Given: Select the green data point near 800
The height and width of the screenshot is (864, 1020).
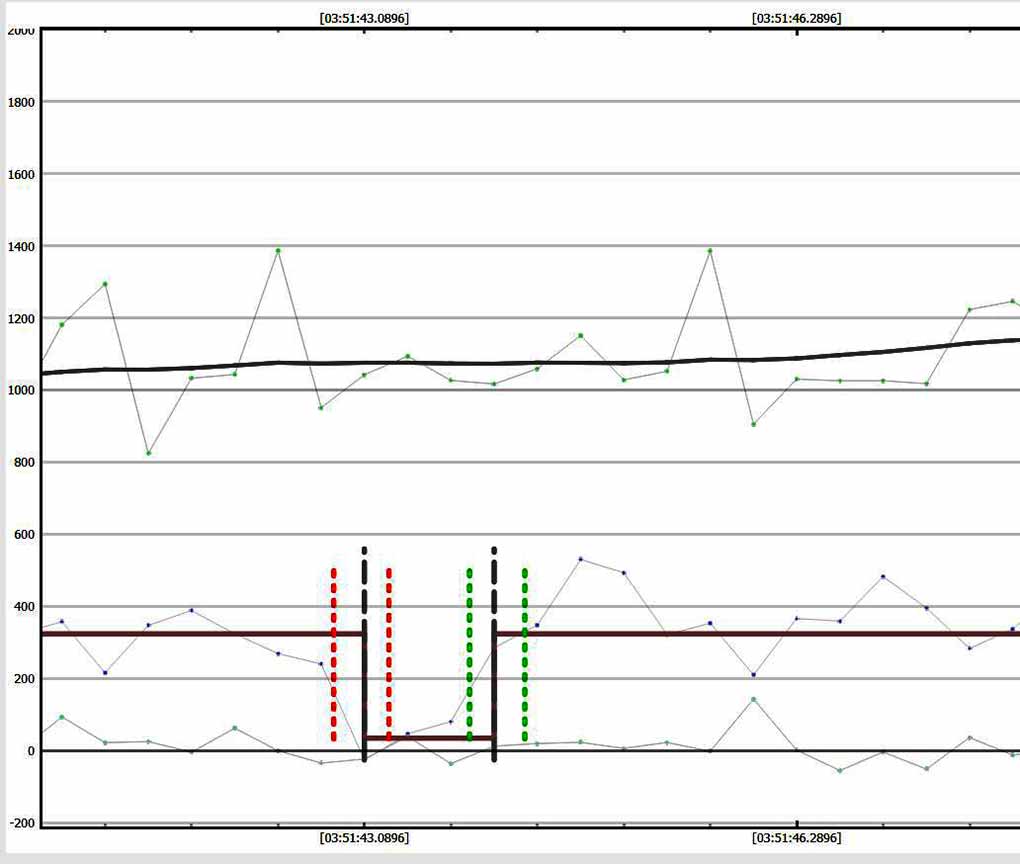Looking at the screenshot, I should 148,453.
